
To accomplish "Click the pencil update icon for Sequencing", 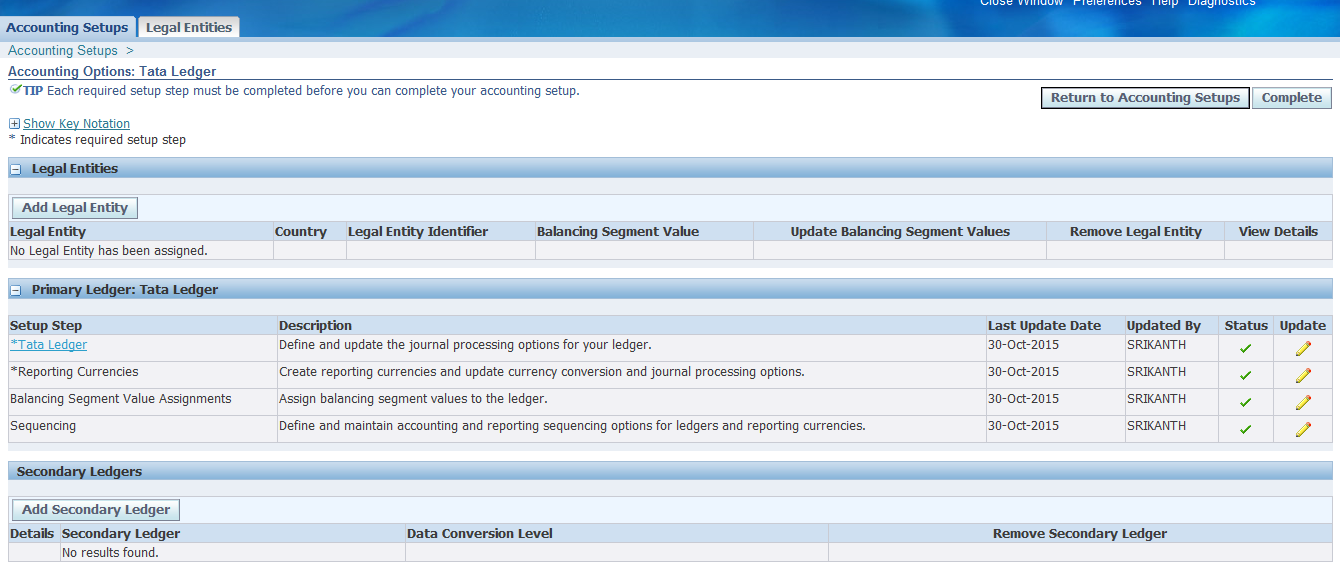I will [1302, 430].
